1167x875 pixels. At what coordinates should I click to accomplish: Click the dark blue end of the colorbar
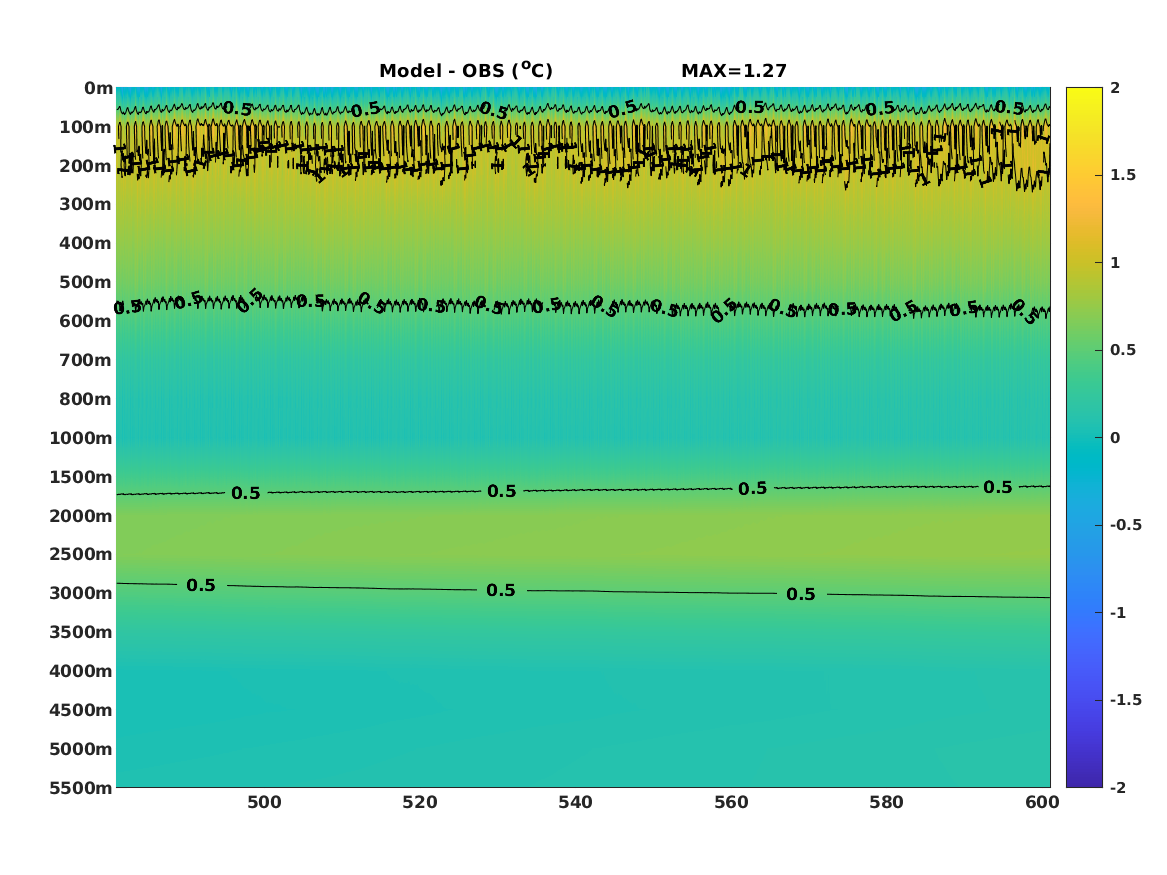click(x=1084, y=778)
